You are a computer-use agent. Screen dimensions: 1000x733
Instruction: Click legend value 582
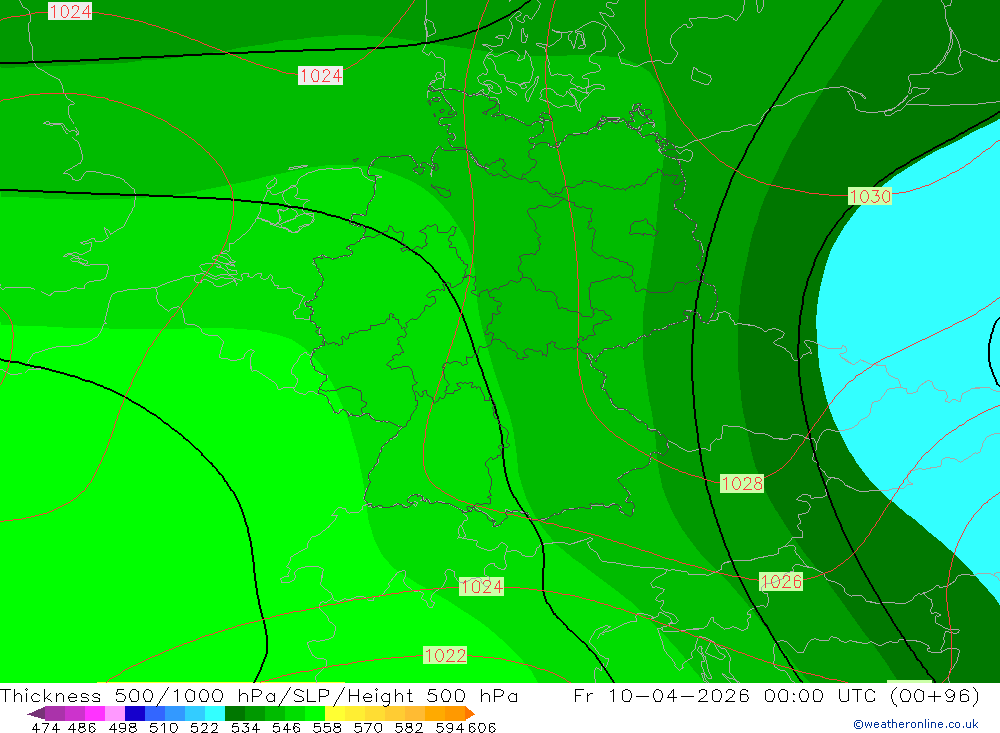tap(409, 728)
